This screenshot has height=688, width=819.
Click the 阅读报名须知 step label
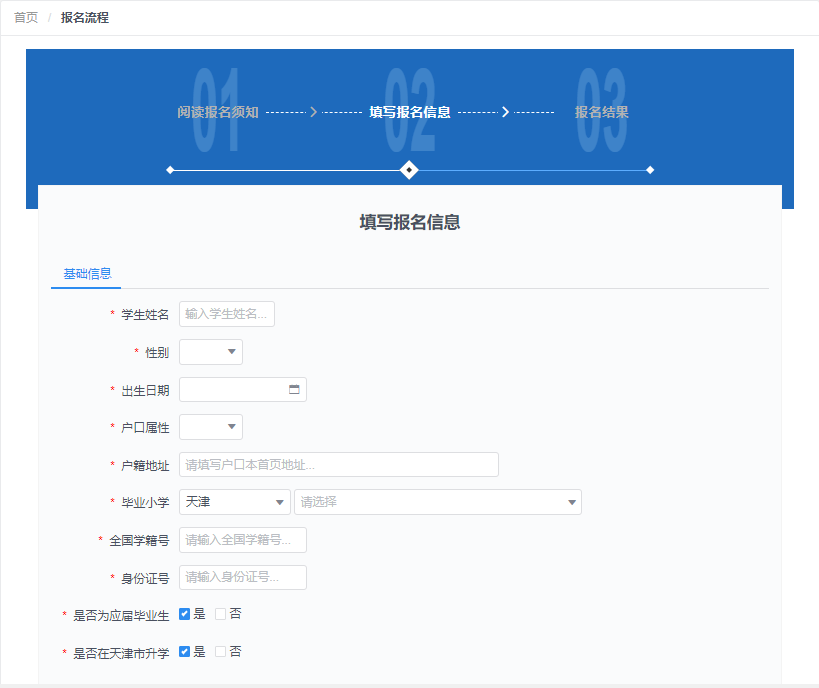click(x=218, y=112)
